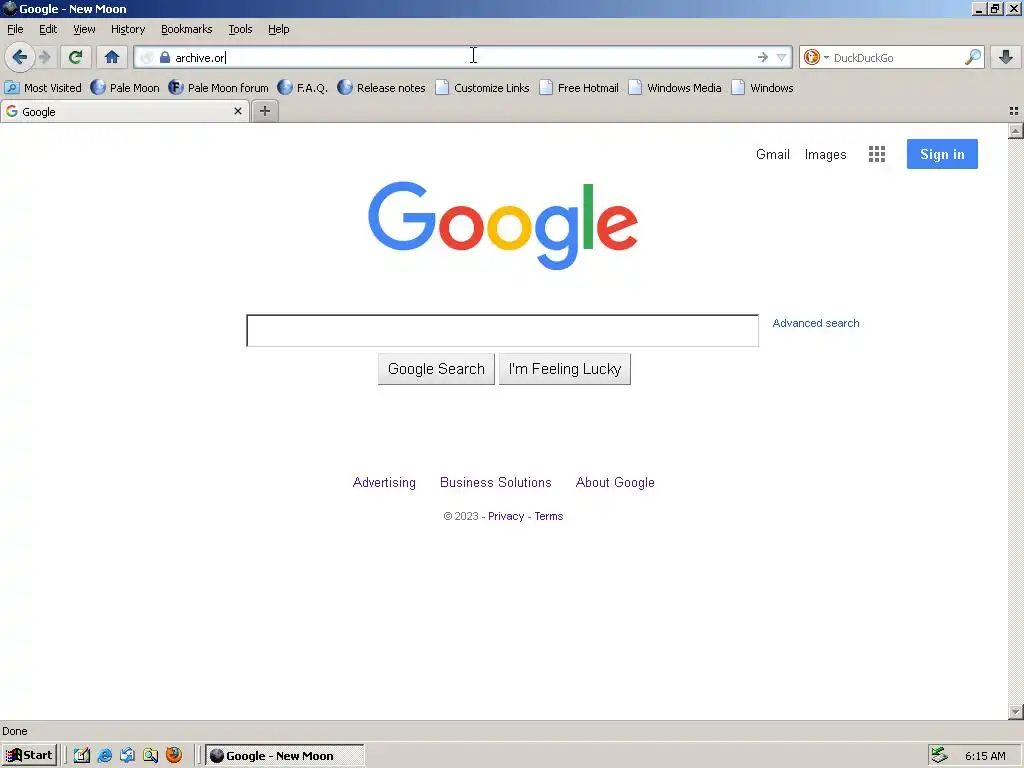Open the Home page icon

coord(112,57)
